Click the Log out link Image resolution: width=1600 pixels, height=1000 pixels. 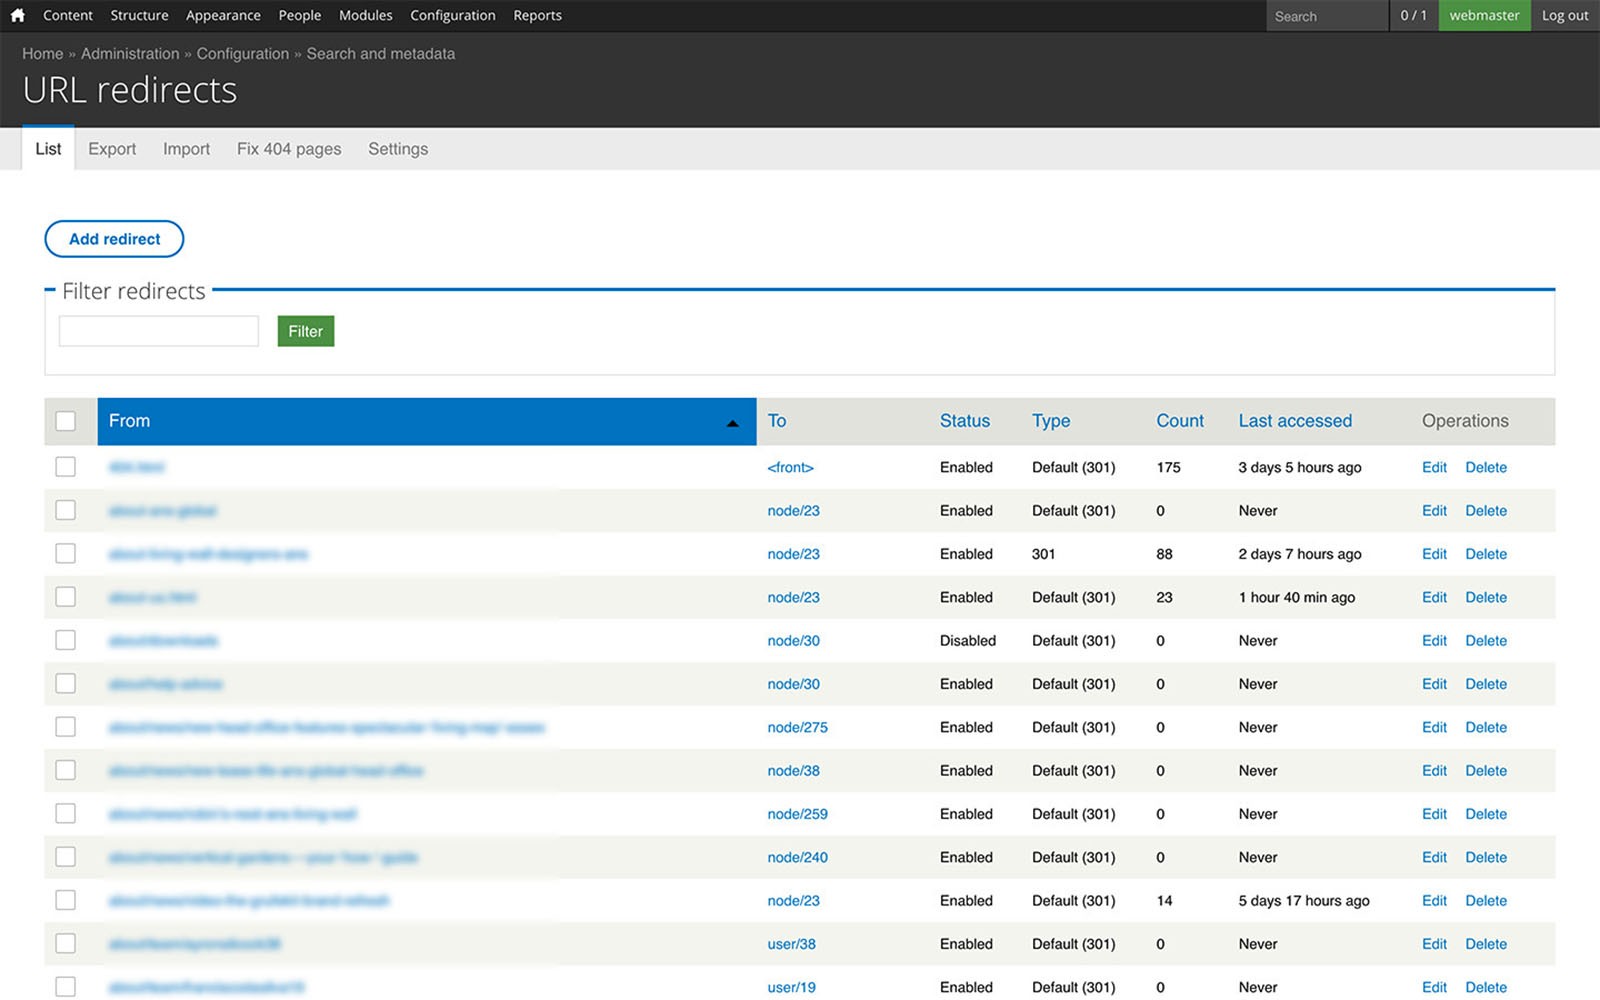[1565, 15]
